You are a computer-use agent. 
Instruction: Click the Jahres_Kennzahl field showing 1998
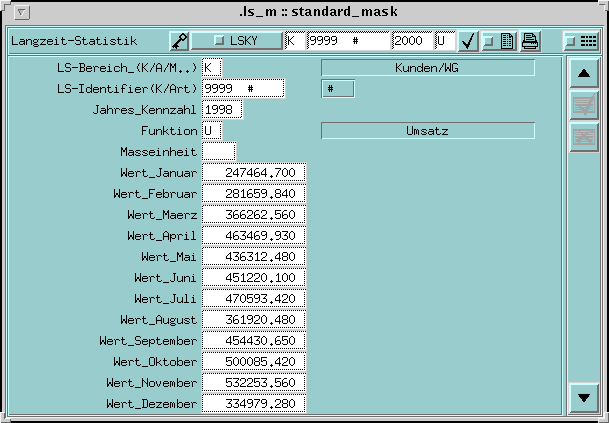pos(222,109)
